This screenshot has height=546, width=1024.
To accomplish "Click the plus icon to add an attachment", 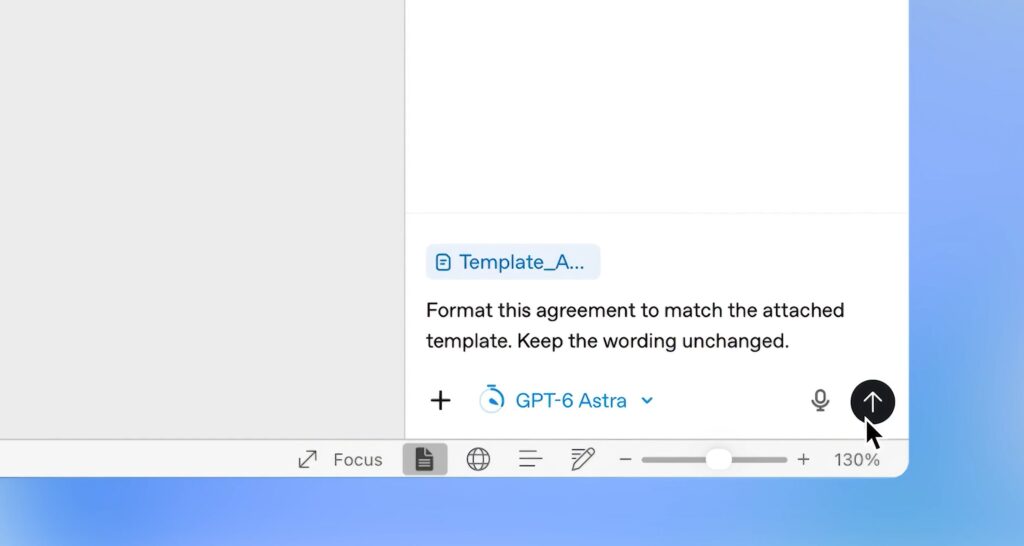I will 441,400.
